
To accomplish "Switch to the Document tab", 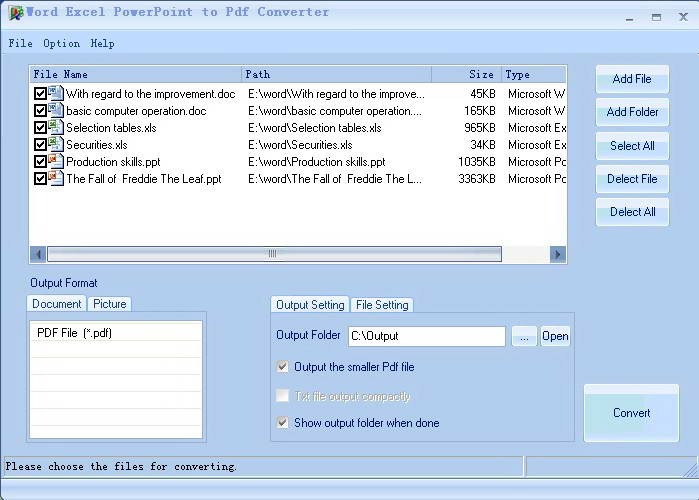I will (57, 304).
